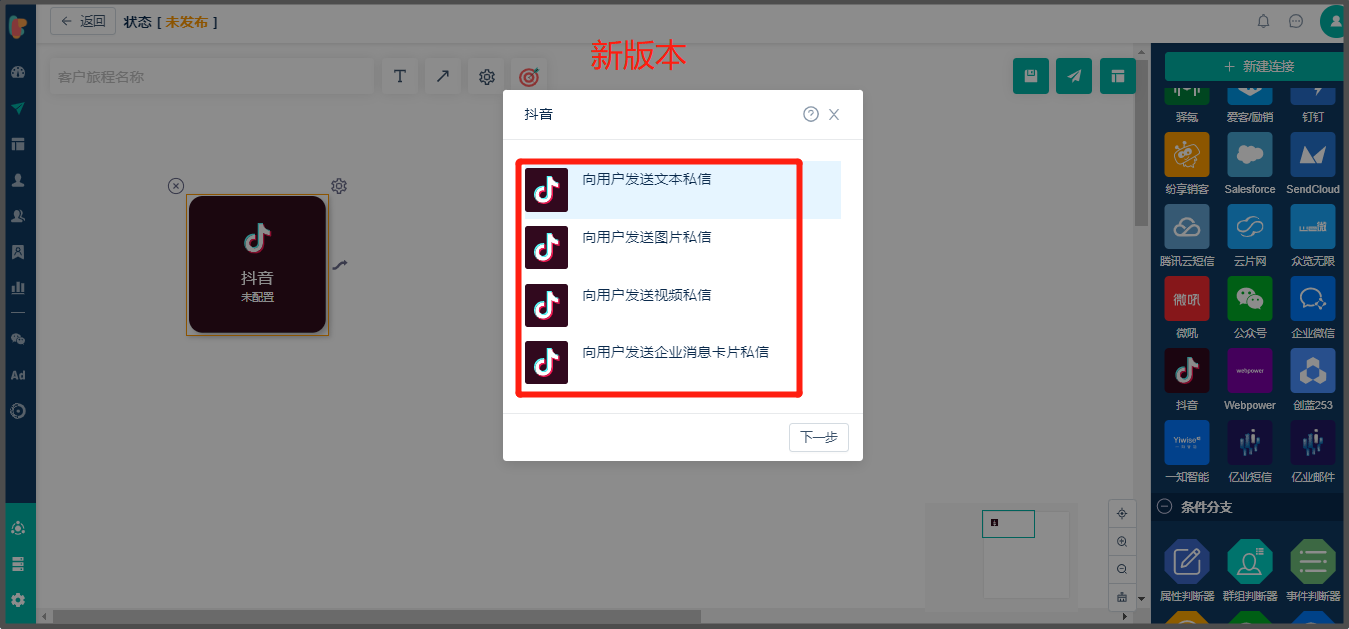This screenshot has height=629, width=1349.
Task: Open the user avatar menu
Action: [1334, 21]
